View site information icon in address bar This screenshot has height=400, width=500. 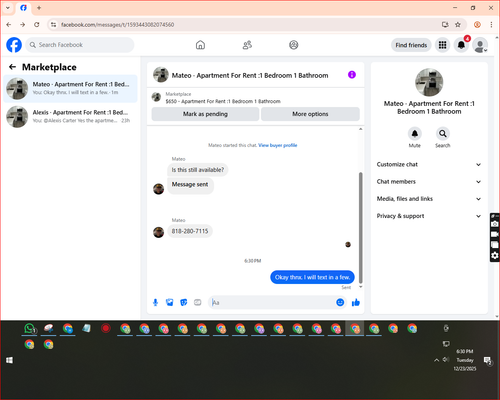click(53, 25)
